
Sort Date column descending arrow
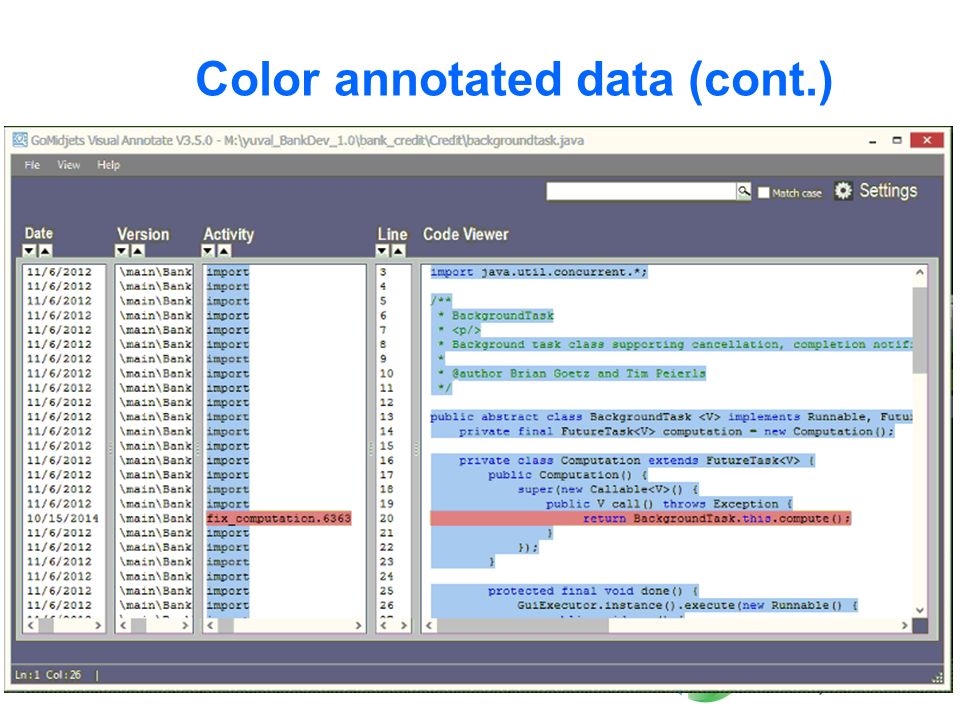point(29,250)
